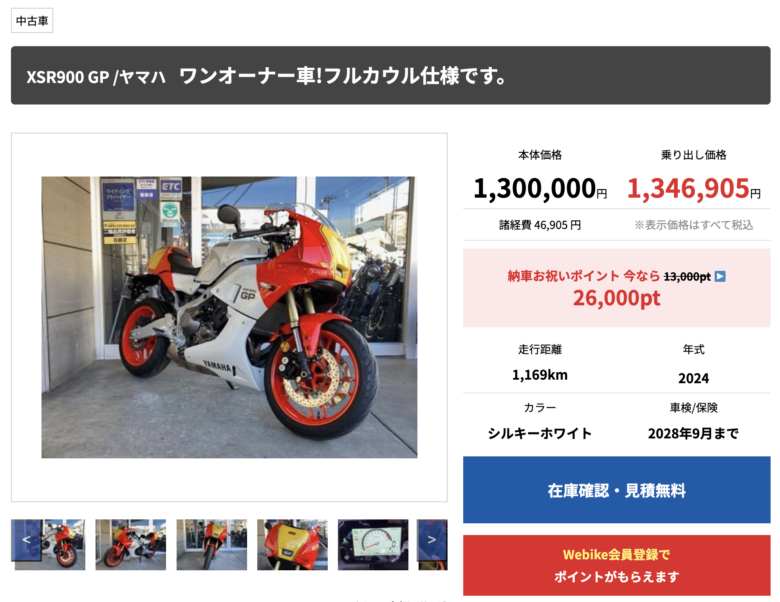Click the 中古車 tag label
The image size is (780, 602).
tap(32, 21)
